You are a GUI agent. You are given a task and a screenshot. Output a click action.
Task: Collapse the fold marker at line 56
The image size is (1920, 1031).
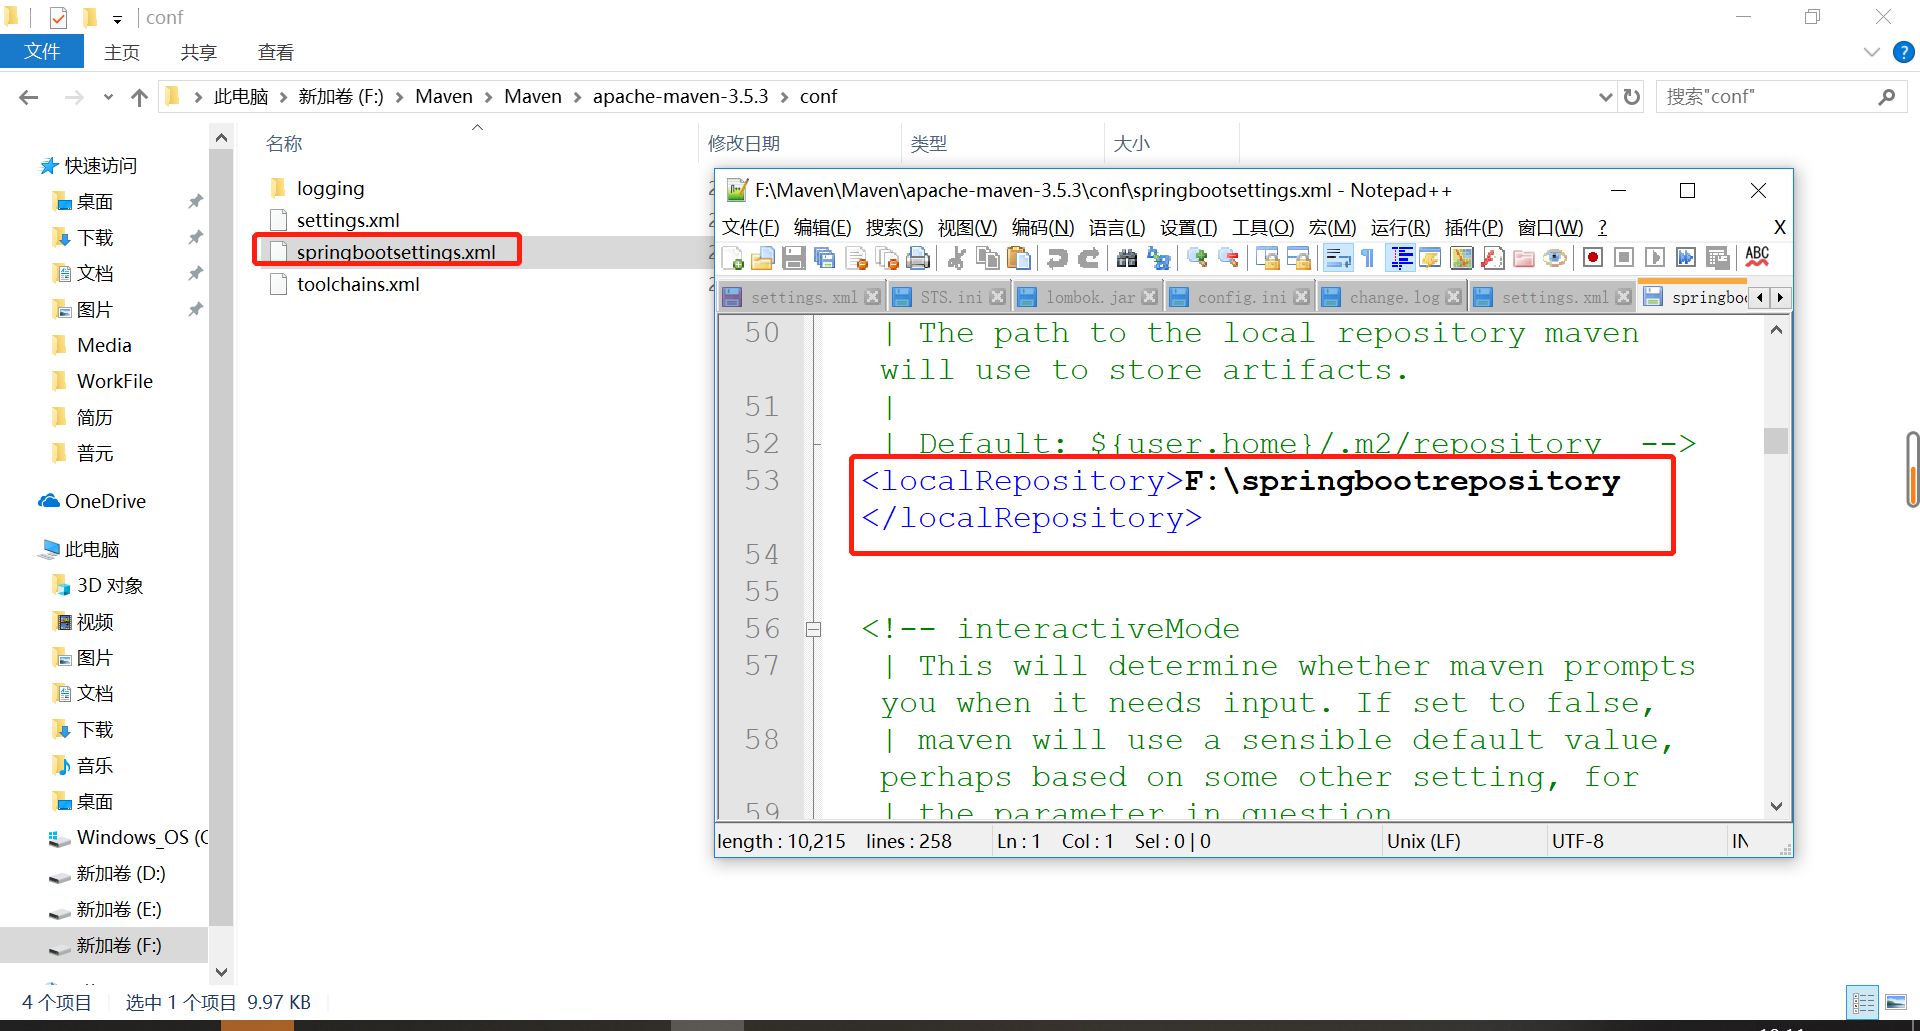click(814, 629)
